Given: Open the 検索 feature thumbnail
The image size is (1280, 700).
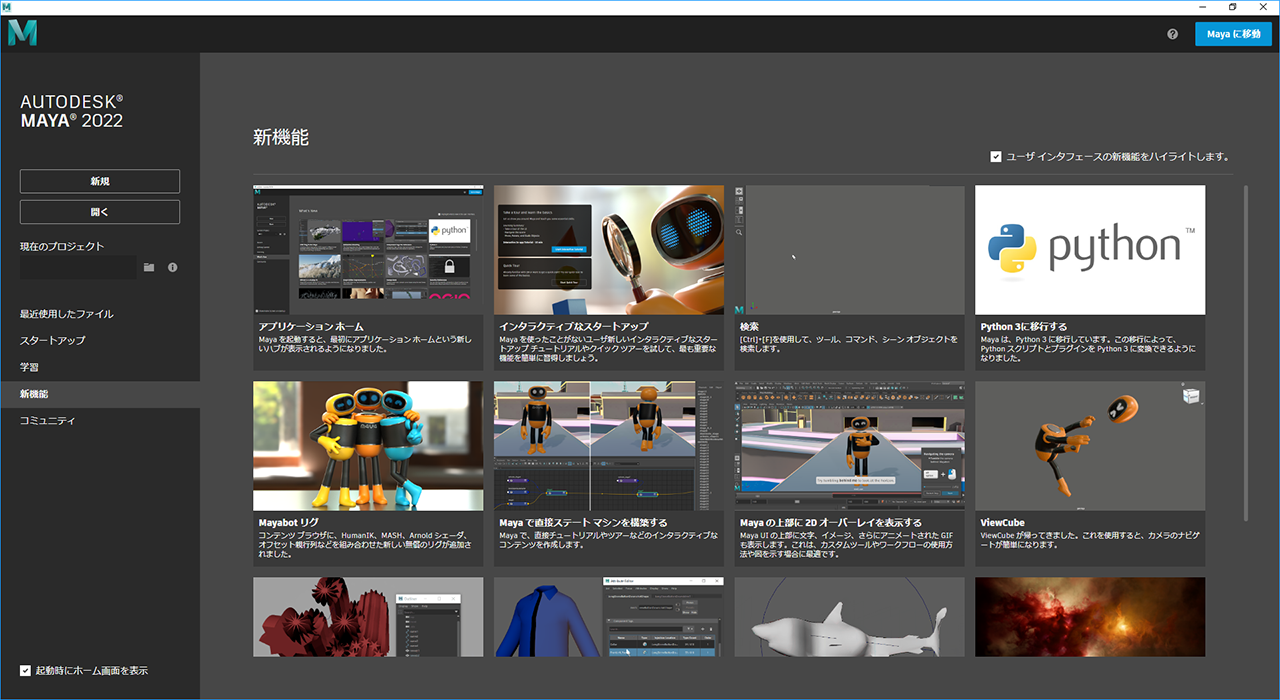Looking at the screenshot, I should [849, 250].
